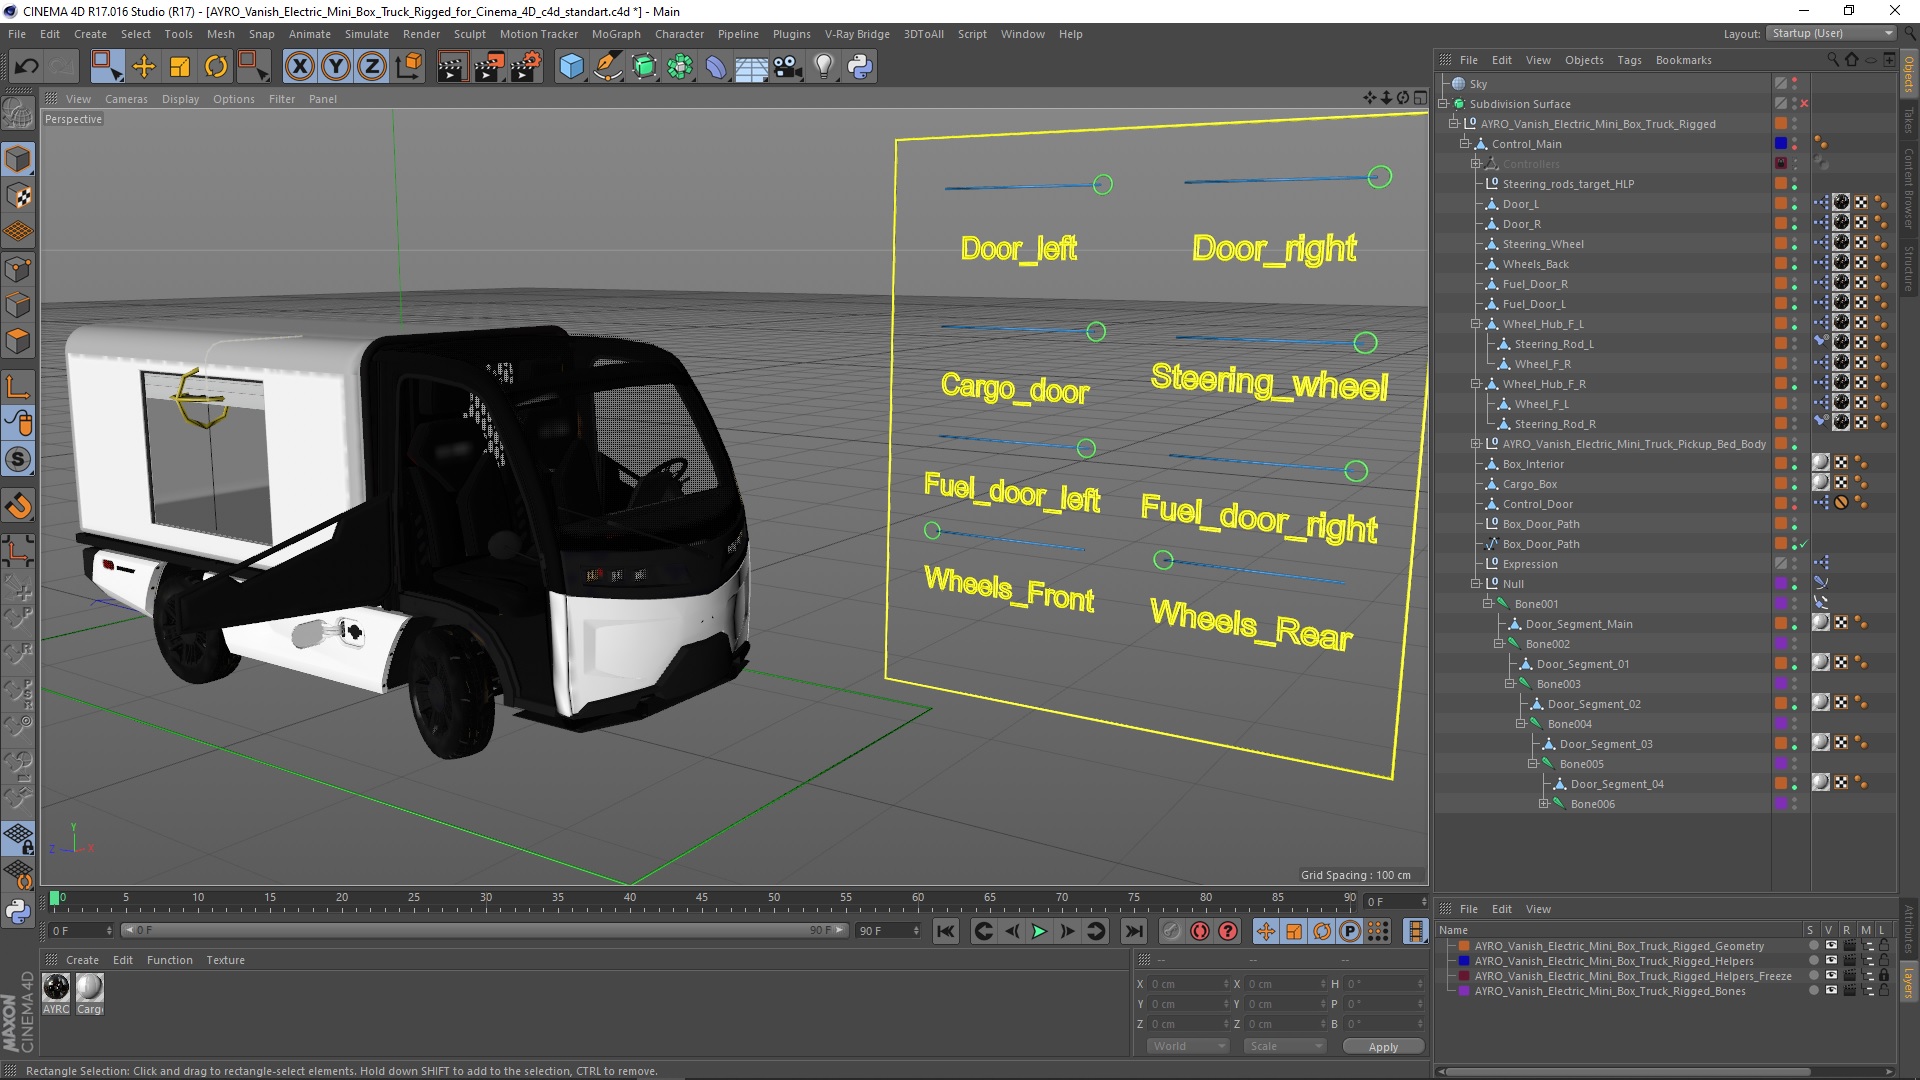The width and height of the screenshot is (1920, 1080).
Task: Open the Bend deformer icon
Action: (716, 67)
